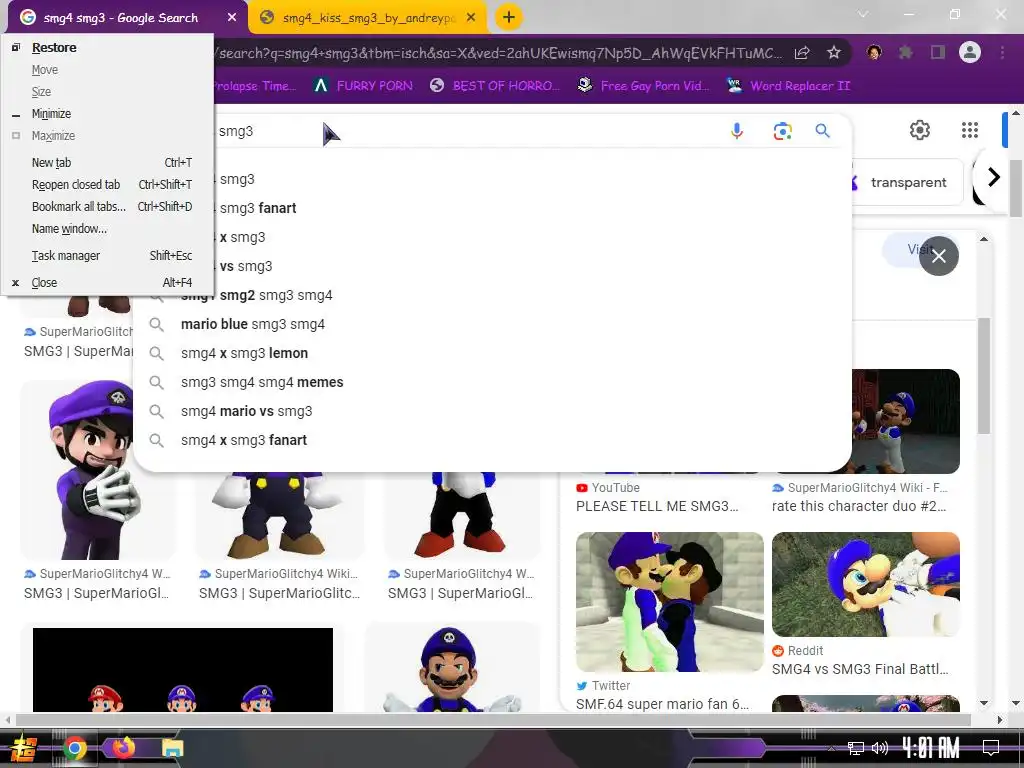Open network status tray icon
This screenshot has height=768, width=1024.
(x=856, y=748)
